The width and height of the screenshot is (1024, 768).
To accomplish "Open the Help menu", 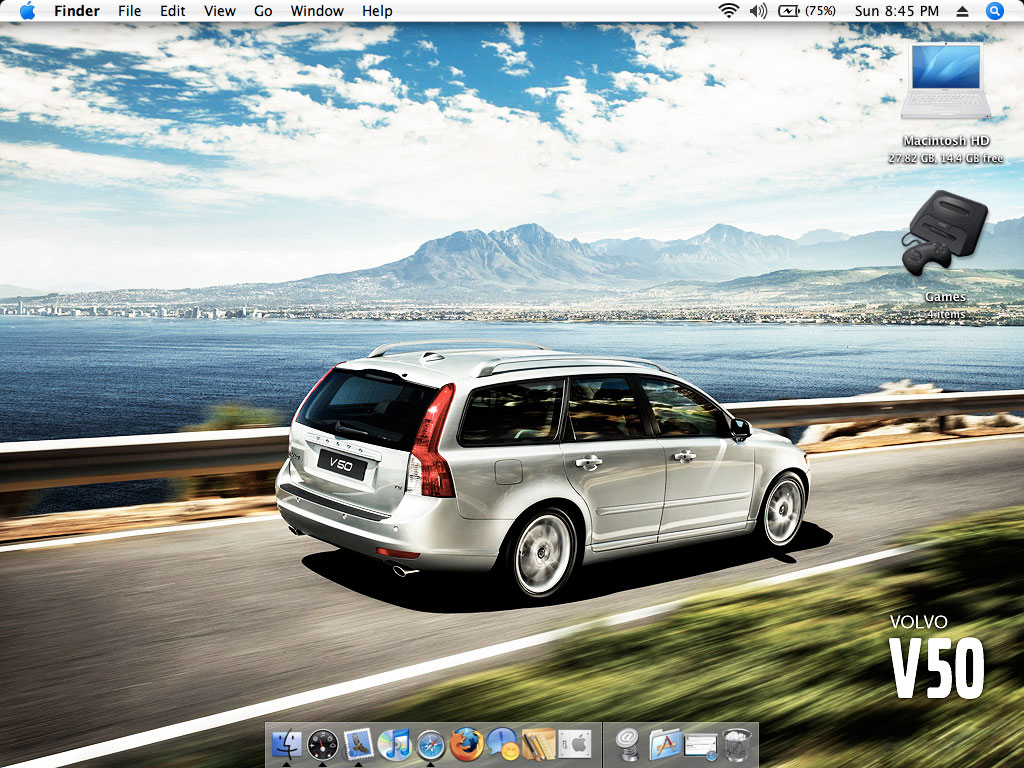I will (x=377, y=11).
